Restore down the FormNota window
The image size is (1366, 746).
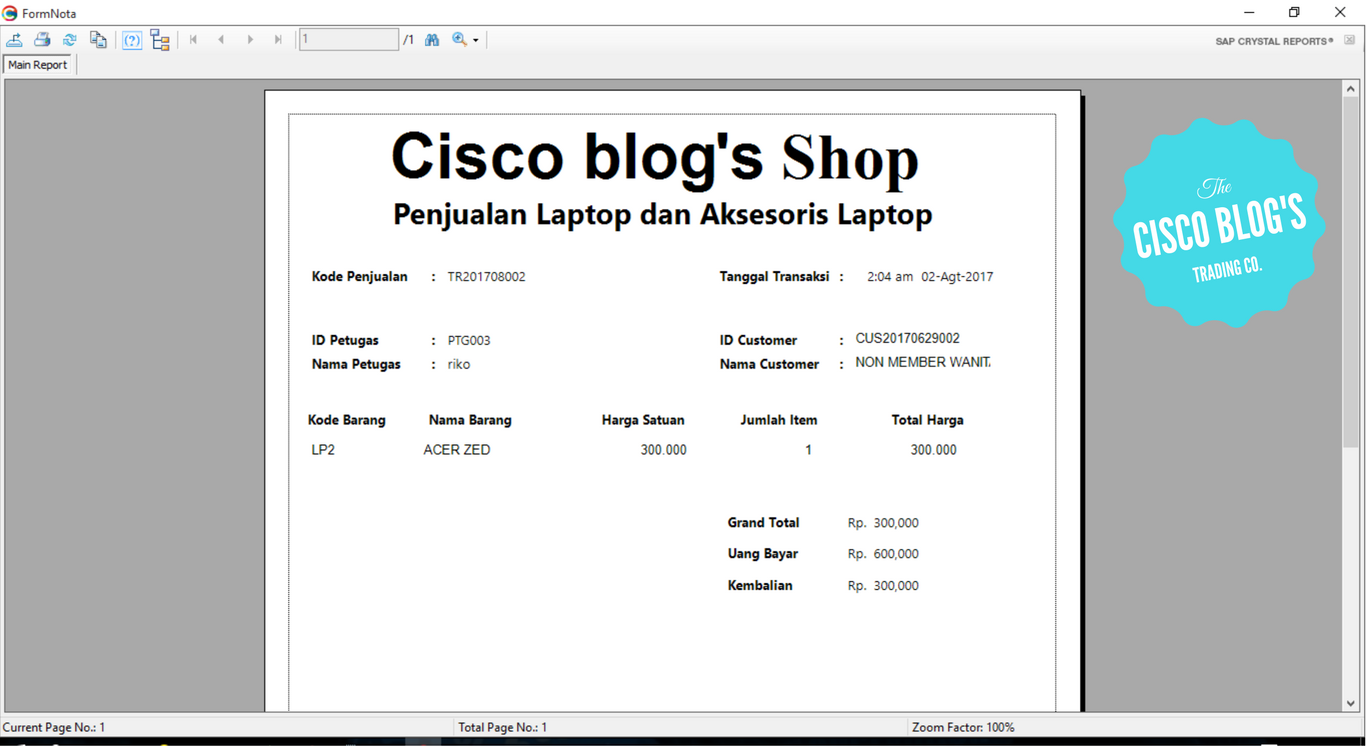tap(1294, 13)
